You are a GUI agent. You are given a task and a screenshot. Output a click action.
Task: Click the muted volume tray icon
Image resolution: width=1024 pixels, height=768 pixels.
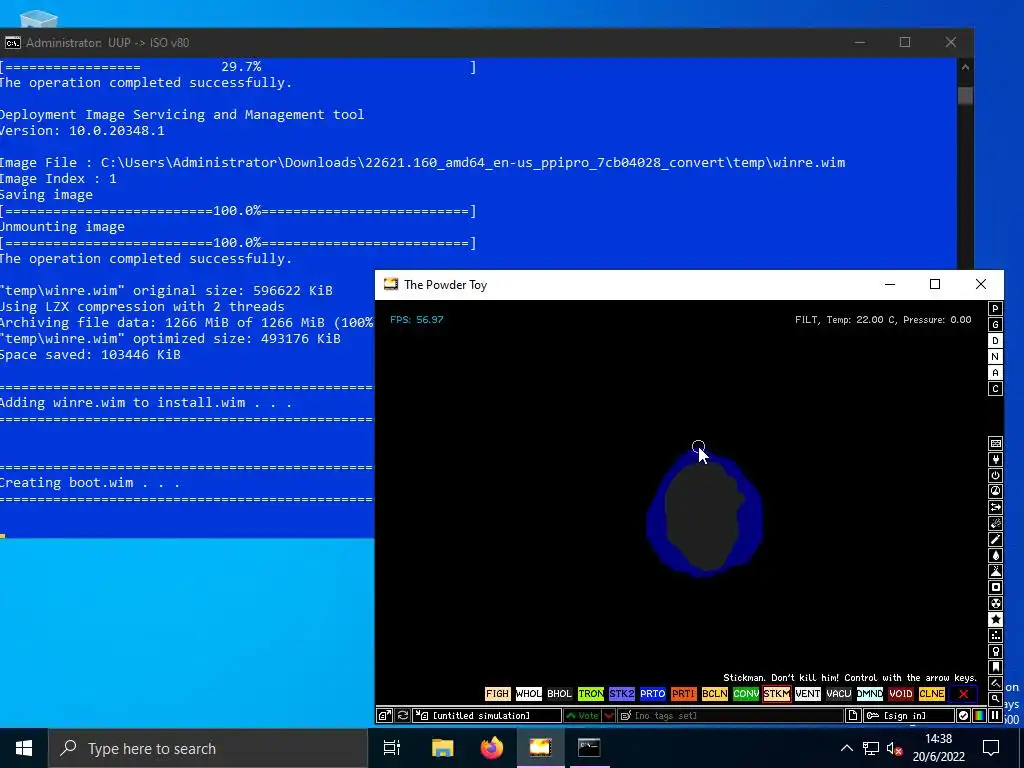click(895, 748)
